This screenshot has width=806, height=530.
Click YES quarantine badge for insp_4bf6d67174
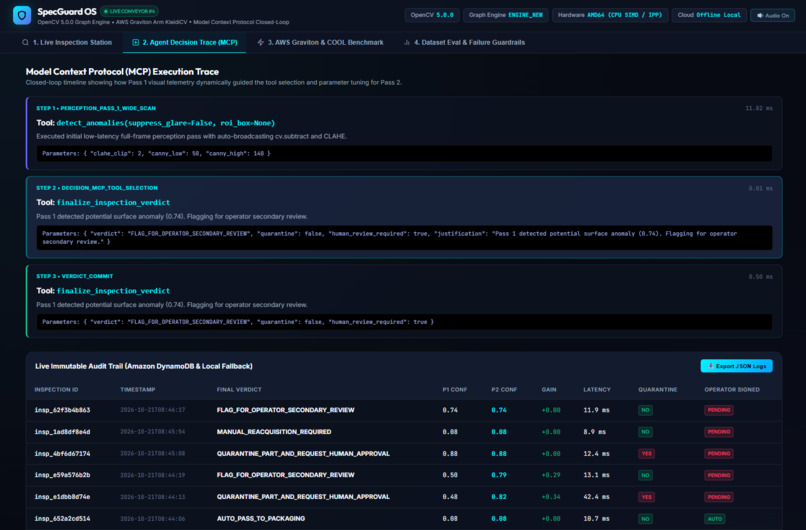click(x=646, y=453)
